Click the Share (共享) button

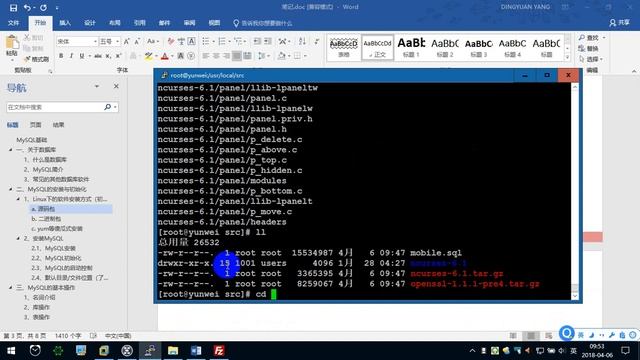620,23
